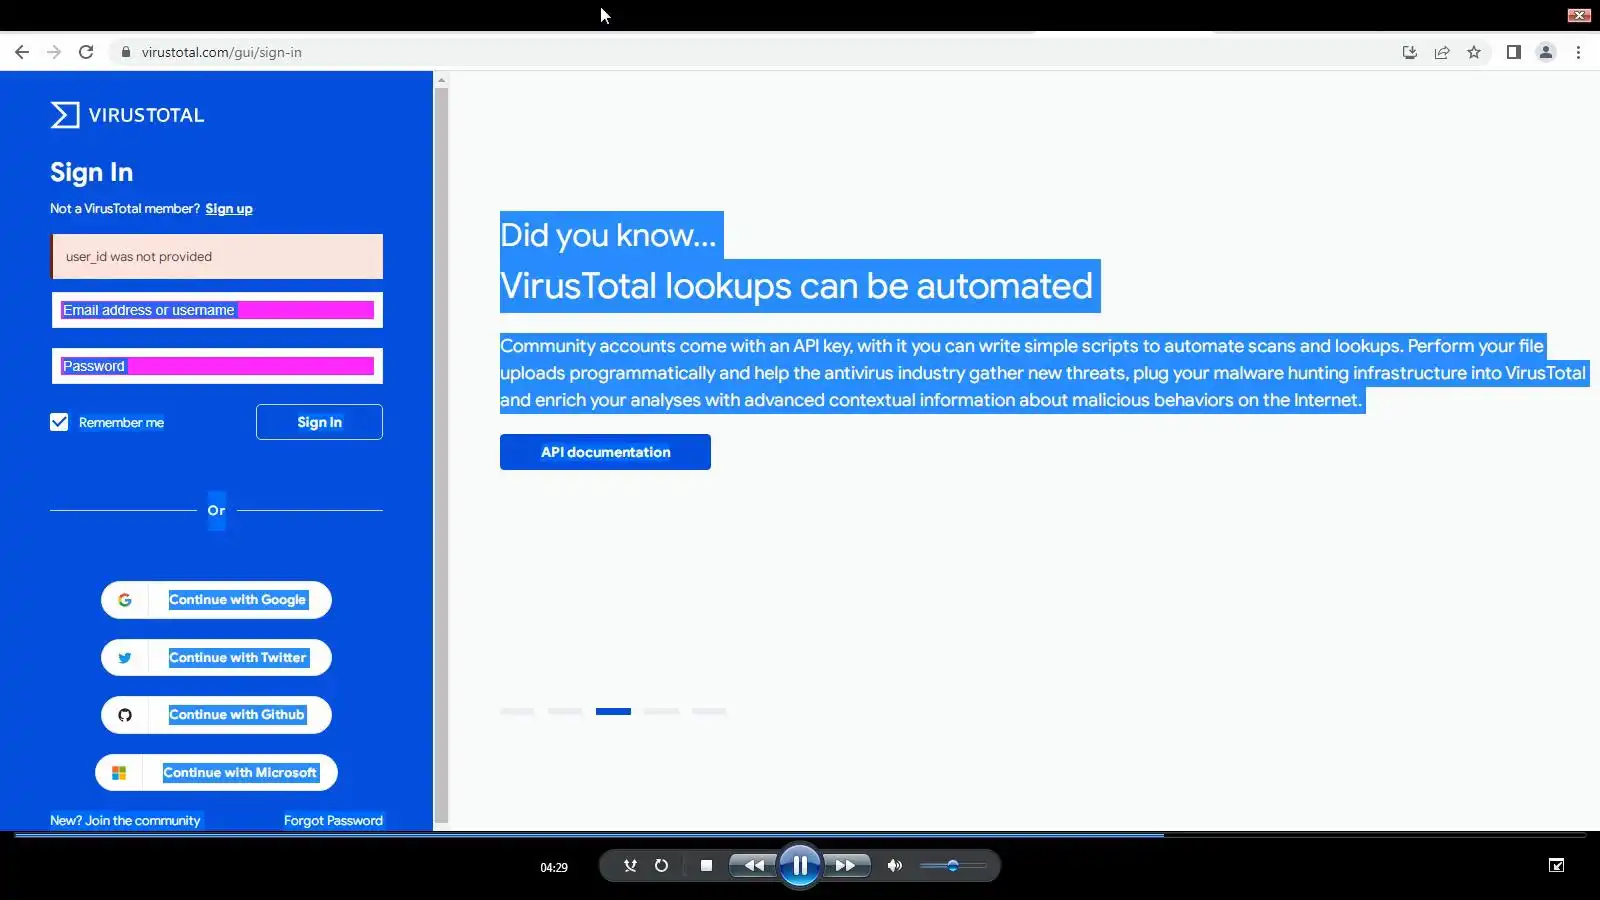
Task: Click the 04:29 elapsed time display
Action: tap(554, 867)
